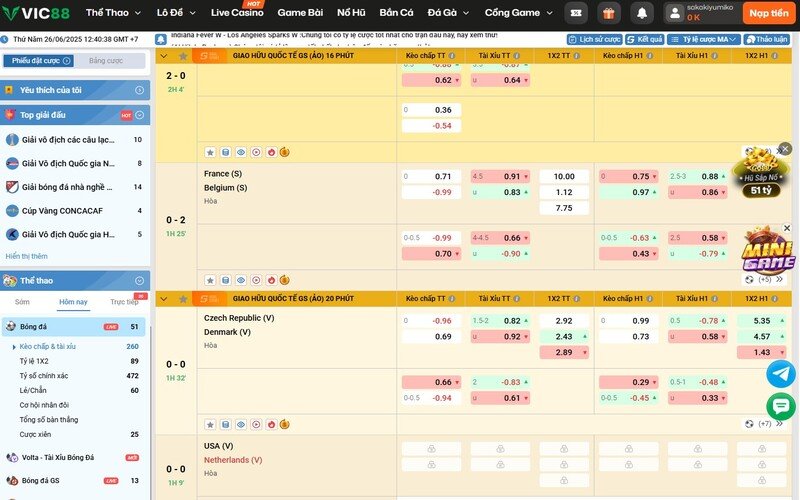Toggle eye icon under Czech Republic-Denmark match
The height and width of the screenshot is (500, 800).
pos(241,424)
